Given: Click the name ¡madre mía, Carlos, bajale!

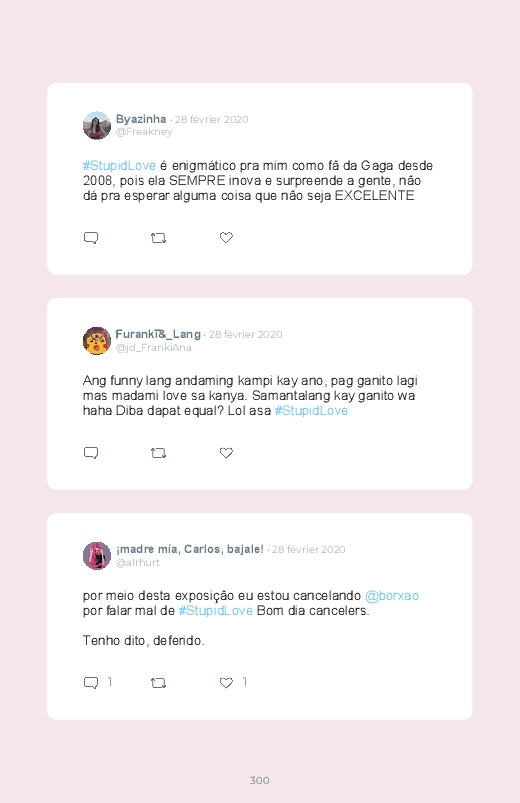Looking at the screenshot, I should click(190, 549).
